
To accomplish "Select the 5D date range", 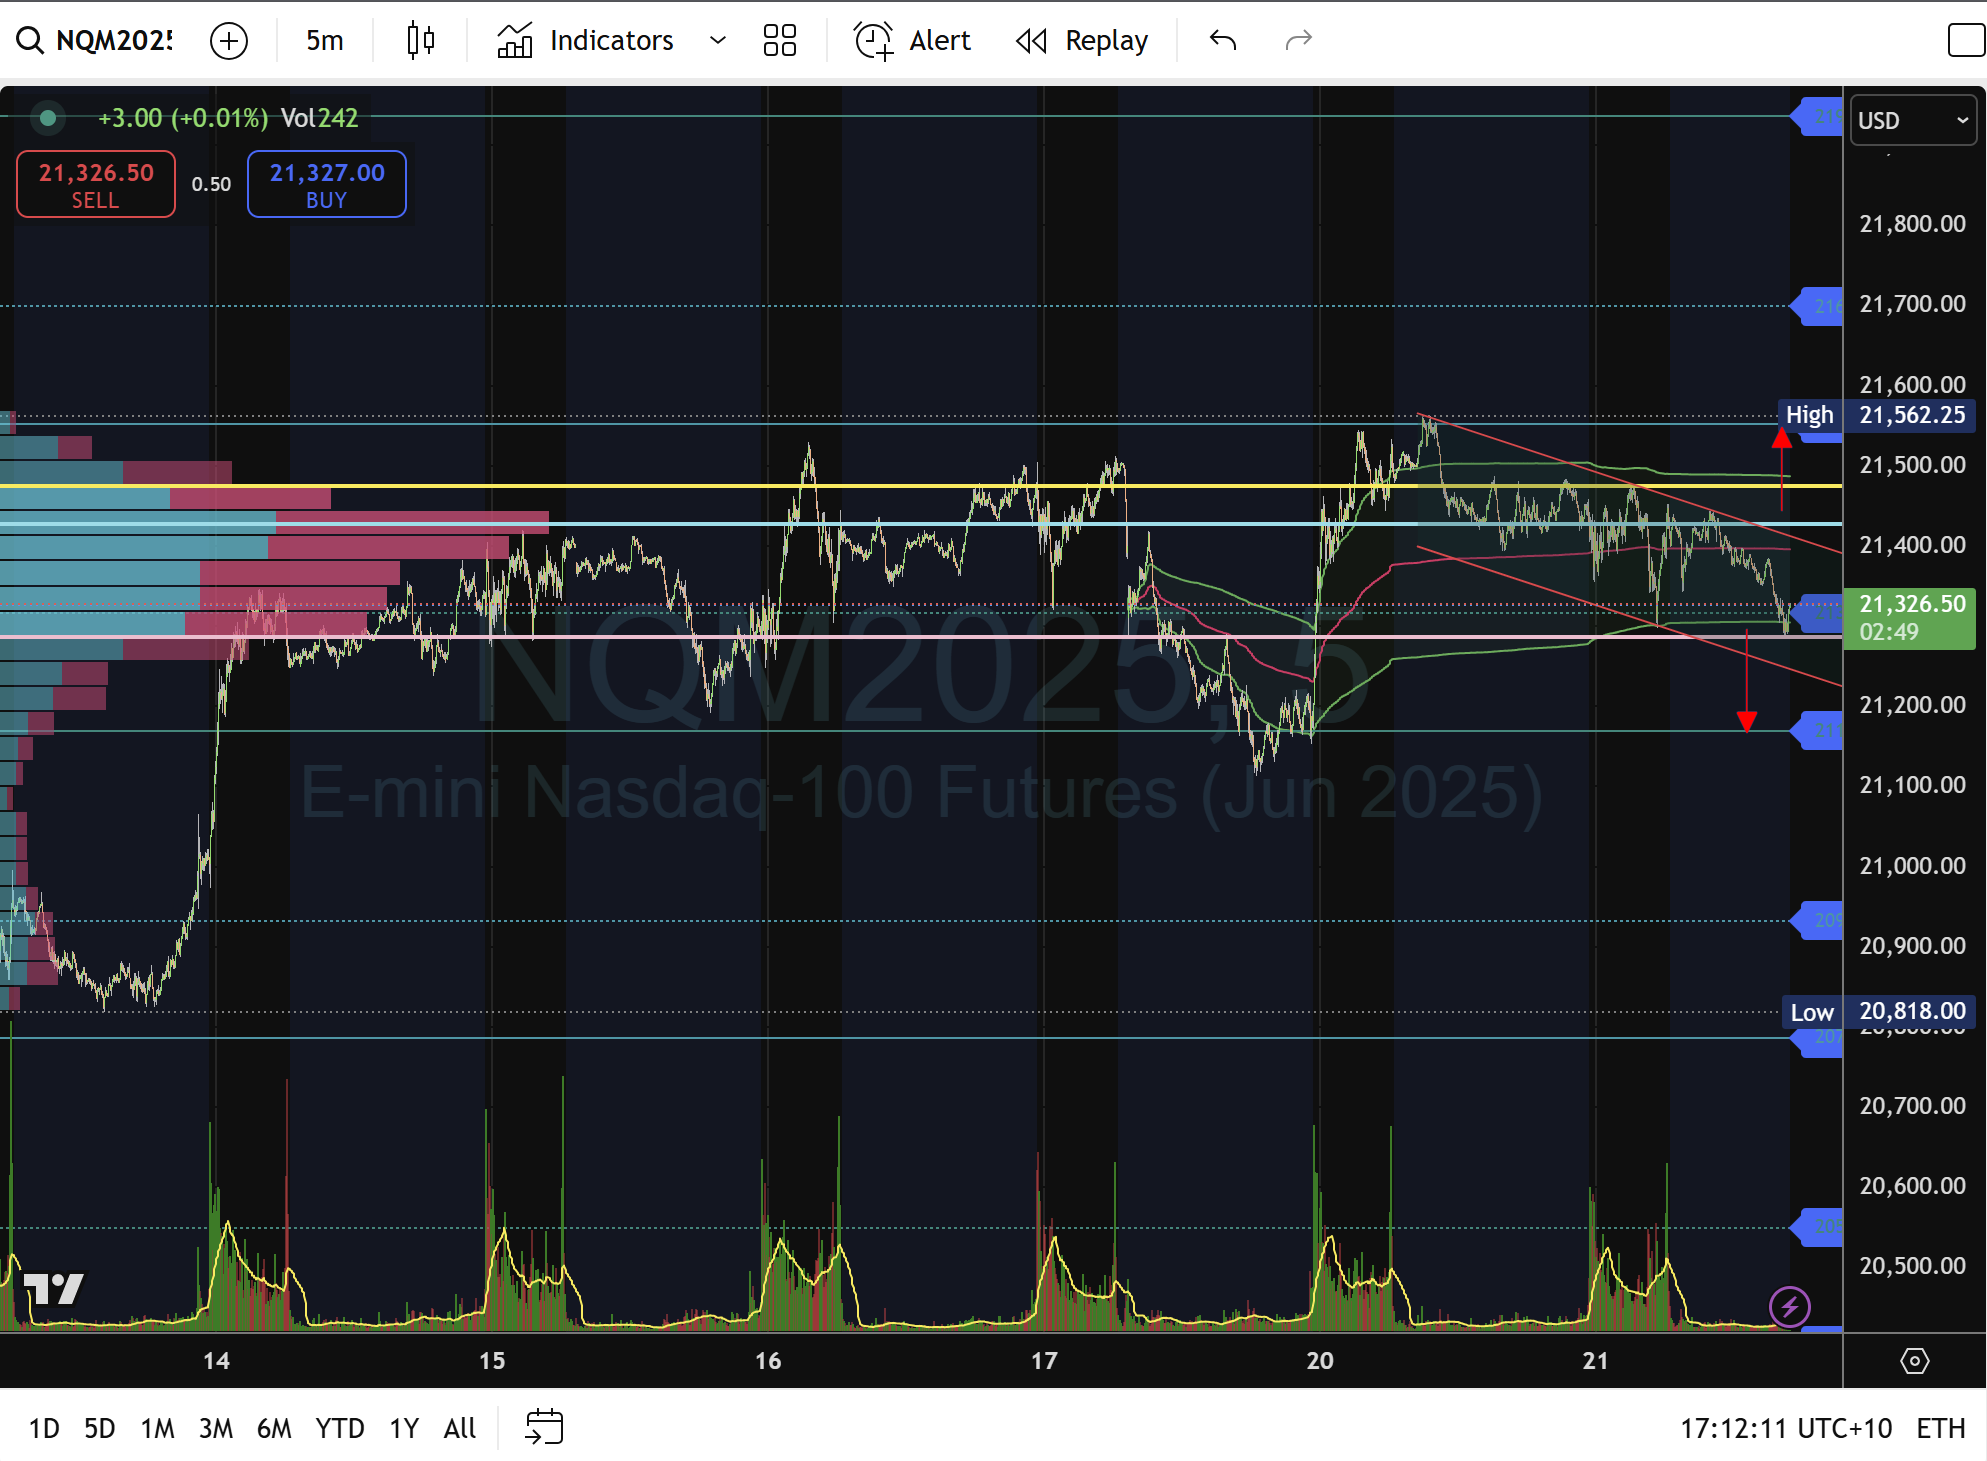I will [100, 1428].
